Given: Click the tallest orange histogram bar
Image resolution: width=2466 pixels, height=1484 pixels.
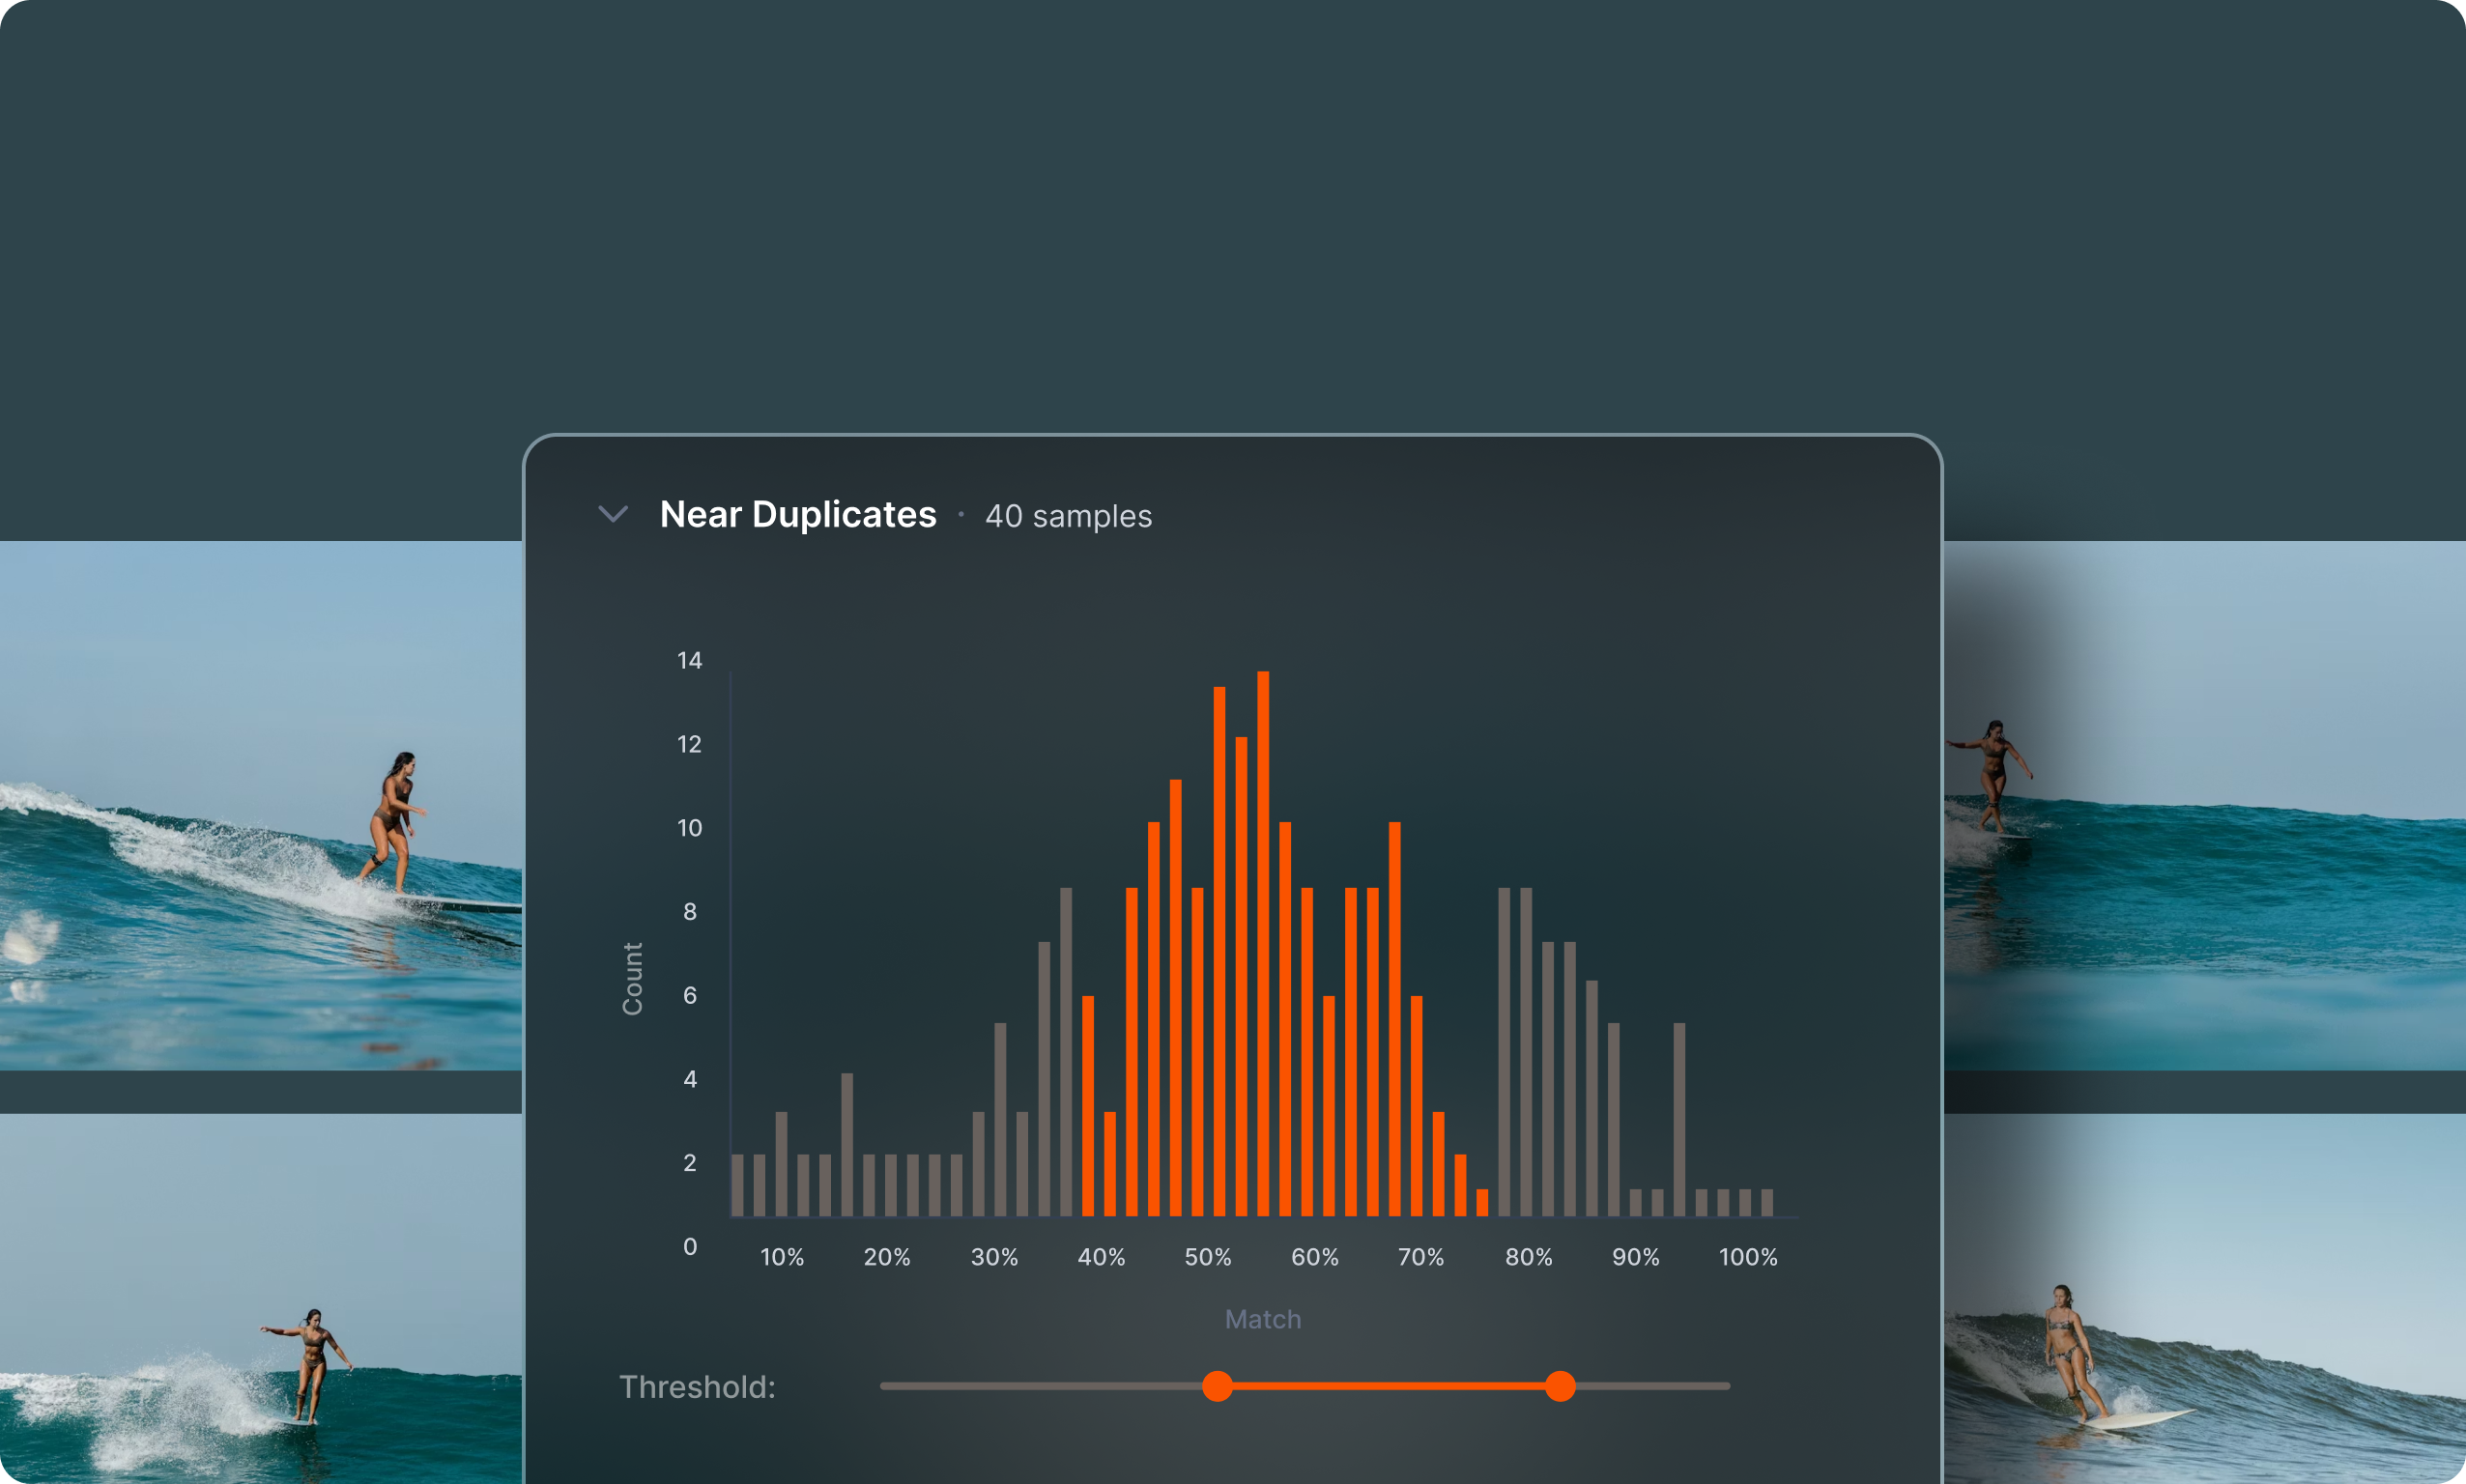Looking at the screenshot, I should pos(1263,943).
